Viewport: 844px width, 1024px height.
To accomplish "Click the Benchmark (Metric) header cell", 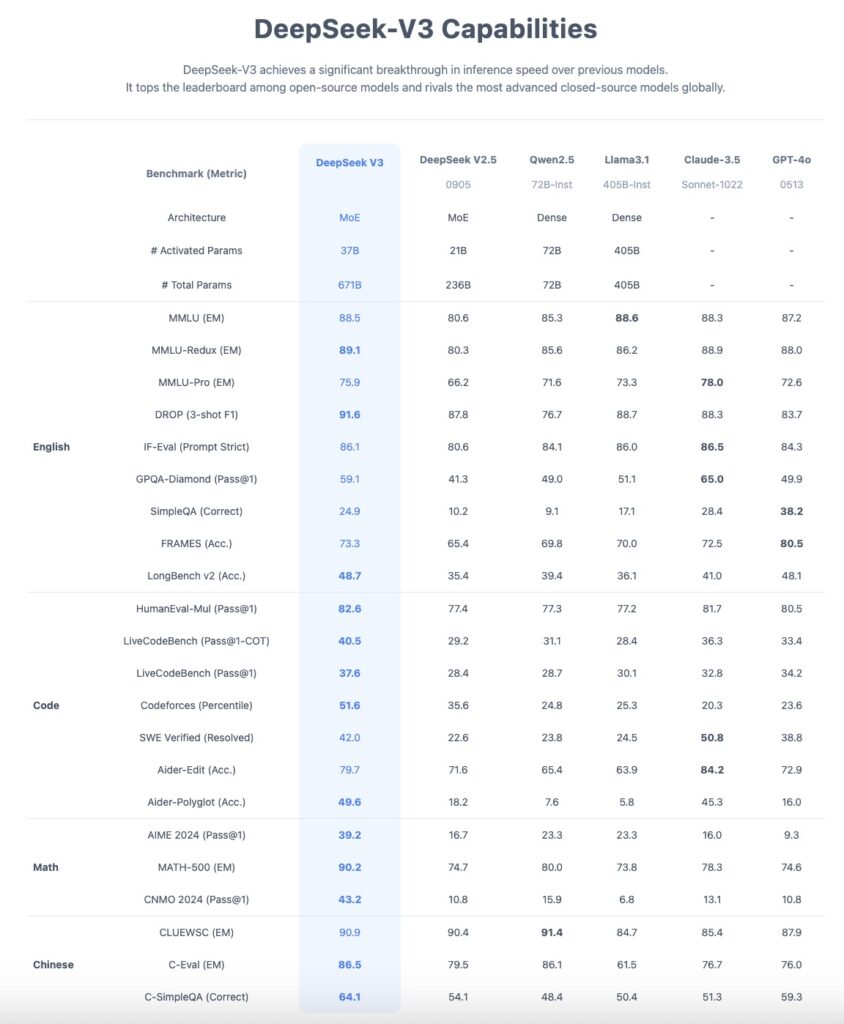I will 196,174.
